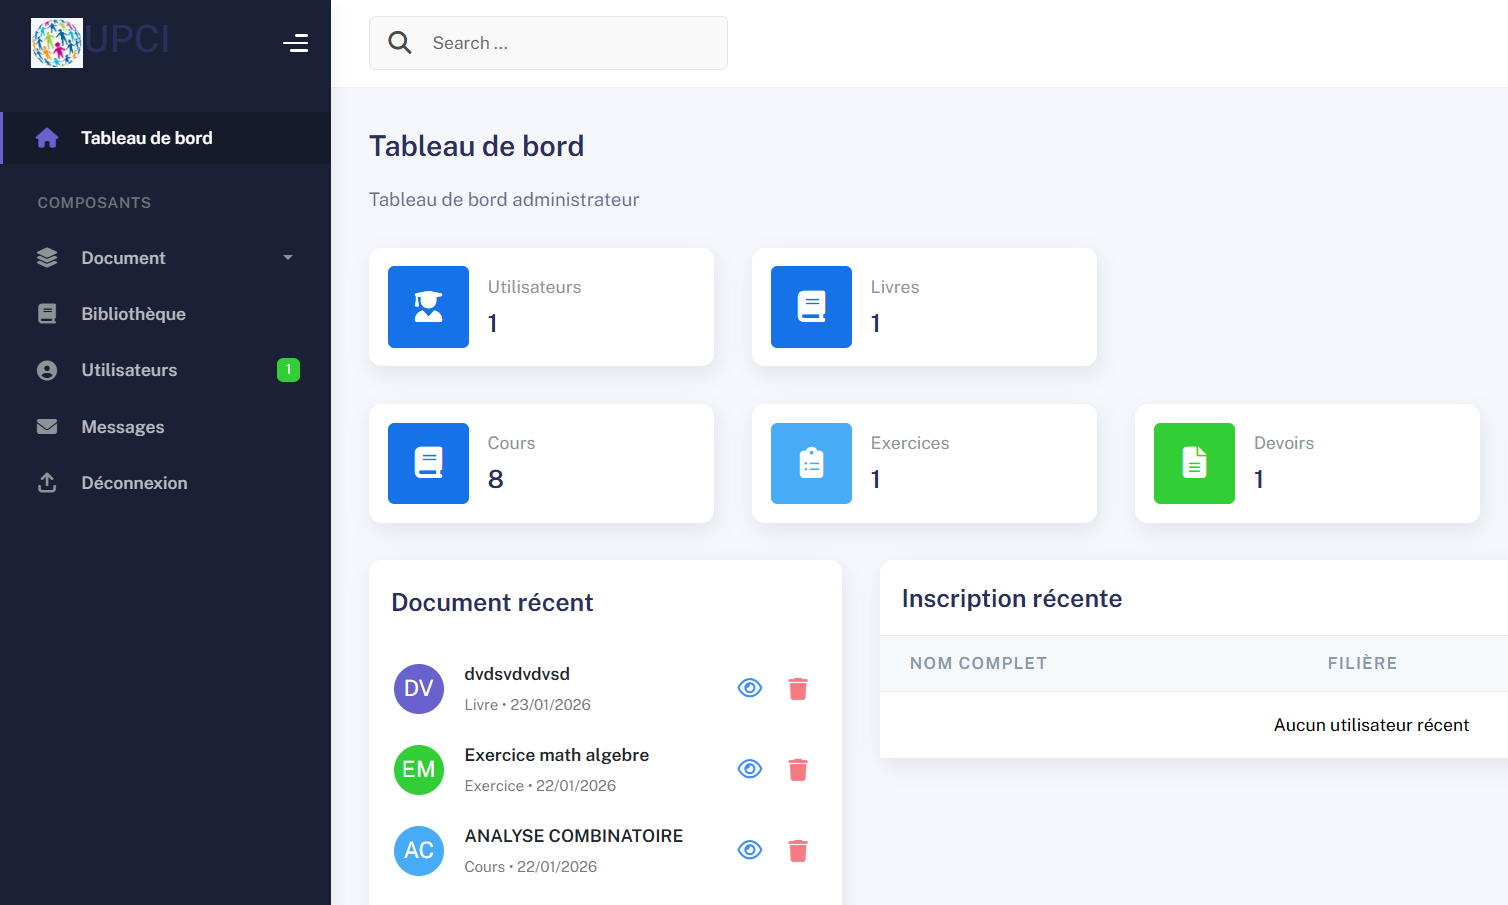This screenshot has width=1508, height=905.
Task: Delete dvdsvdvdvsd with the trash icon
Action: [797, 687]
